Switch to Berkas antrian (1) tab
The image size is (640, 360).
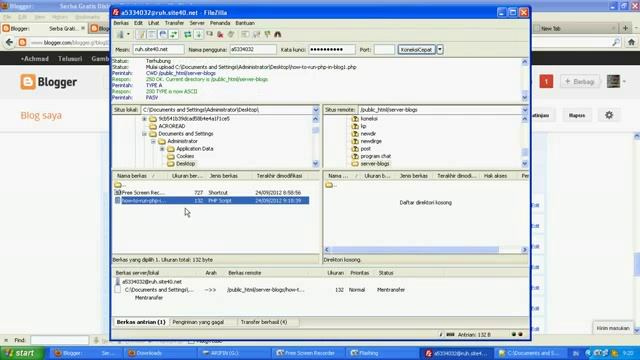click(141, 322)
